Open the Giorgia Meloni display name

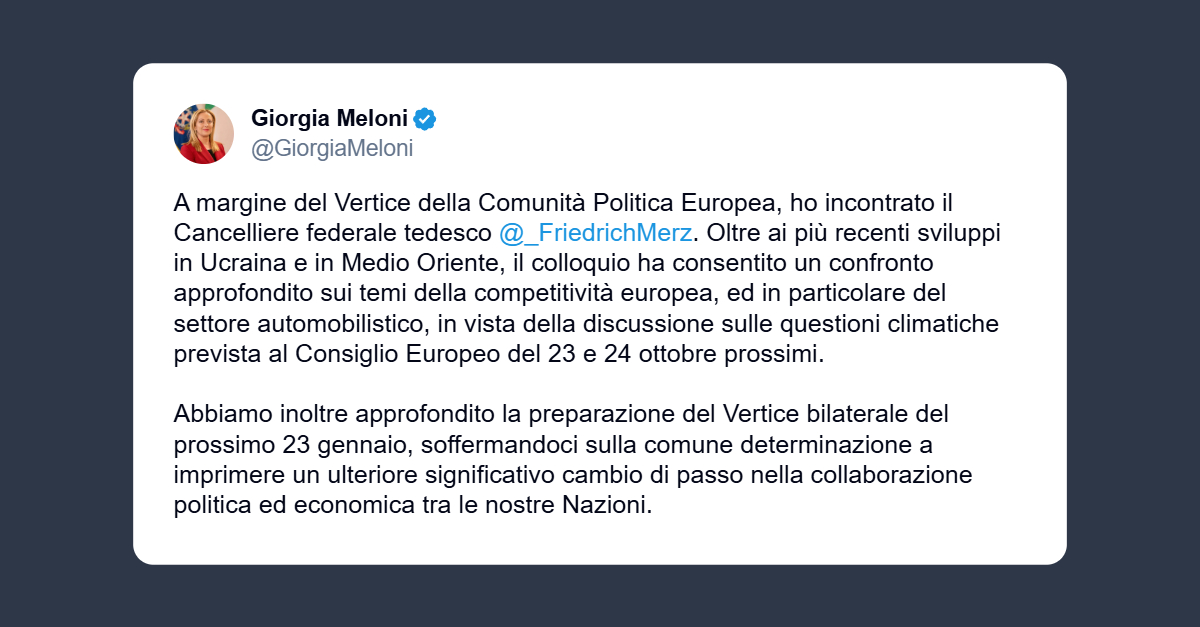click(329, 119)
